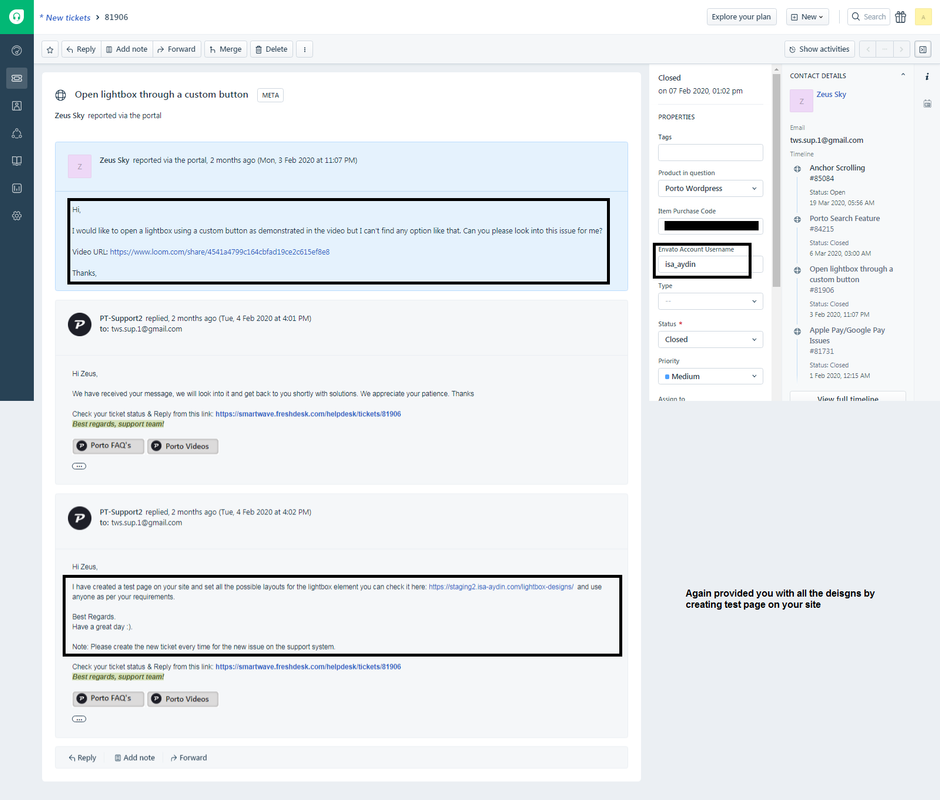Viewport: 940px width, 800px height.
Task: Click View full timeline button
Action: click(x=848, y=398)
